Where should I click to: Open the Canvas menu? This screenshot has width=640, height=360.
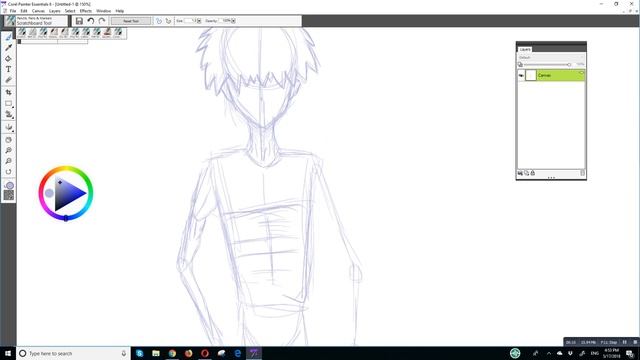point(38,11)
